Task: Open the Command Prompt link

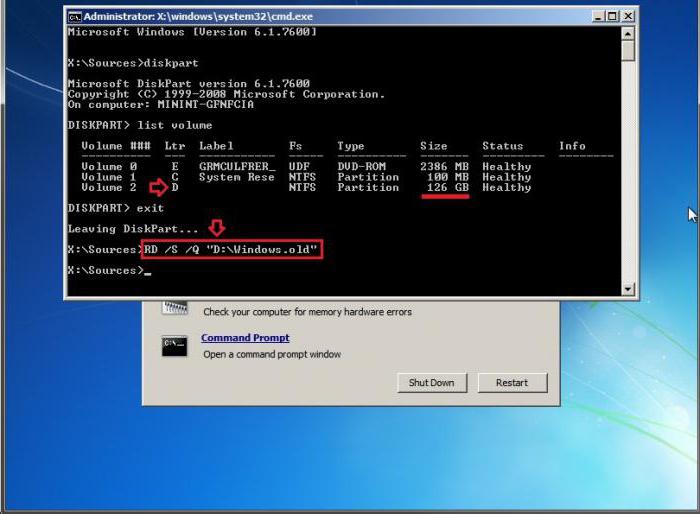Action: pyautogui.click(x=245, y=338)
